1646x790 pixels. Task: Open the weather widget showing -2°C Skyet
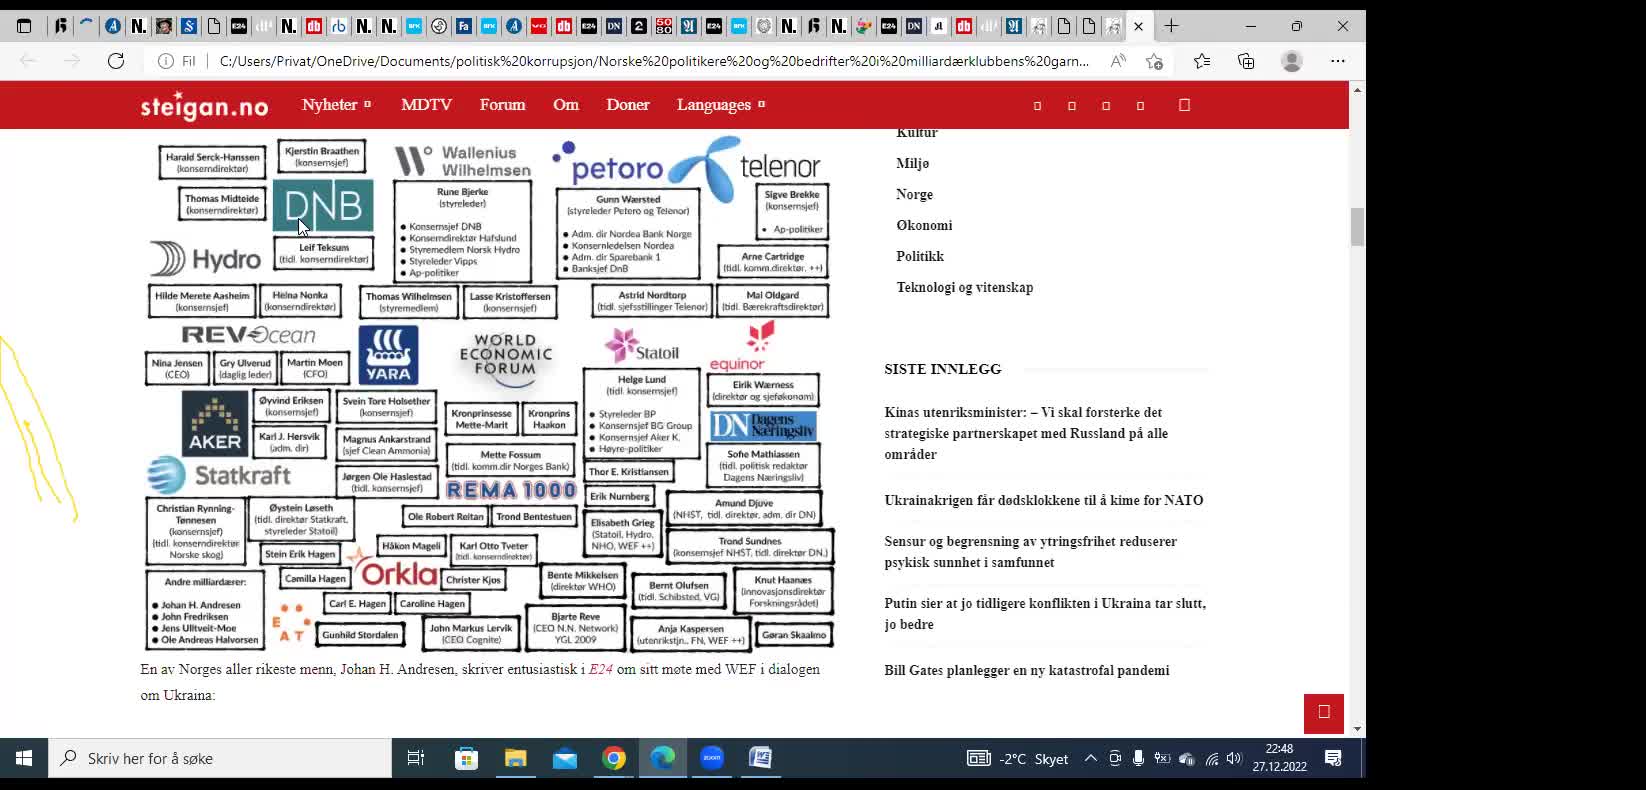1018,758
